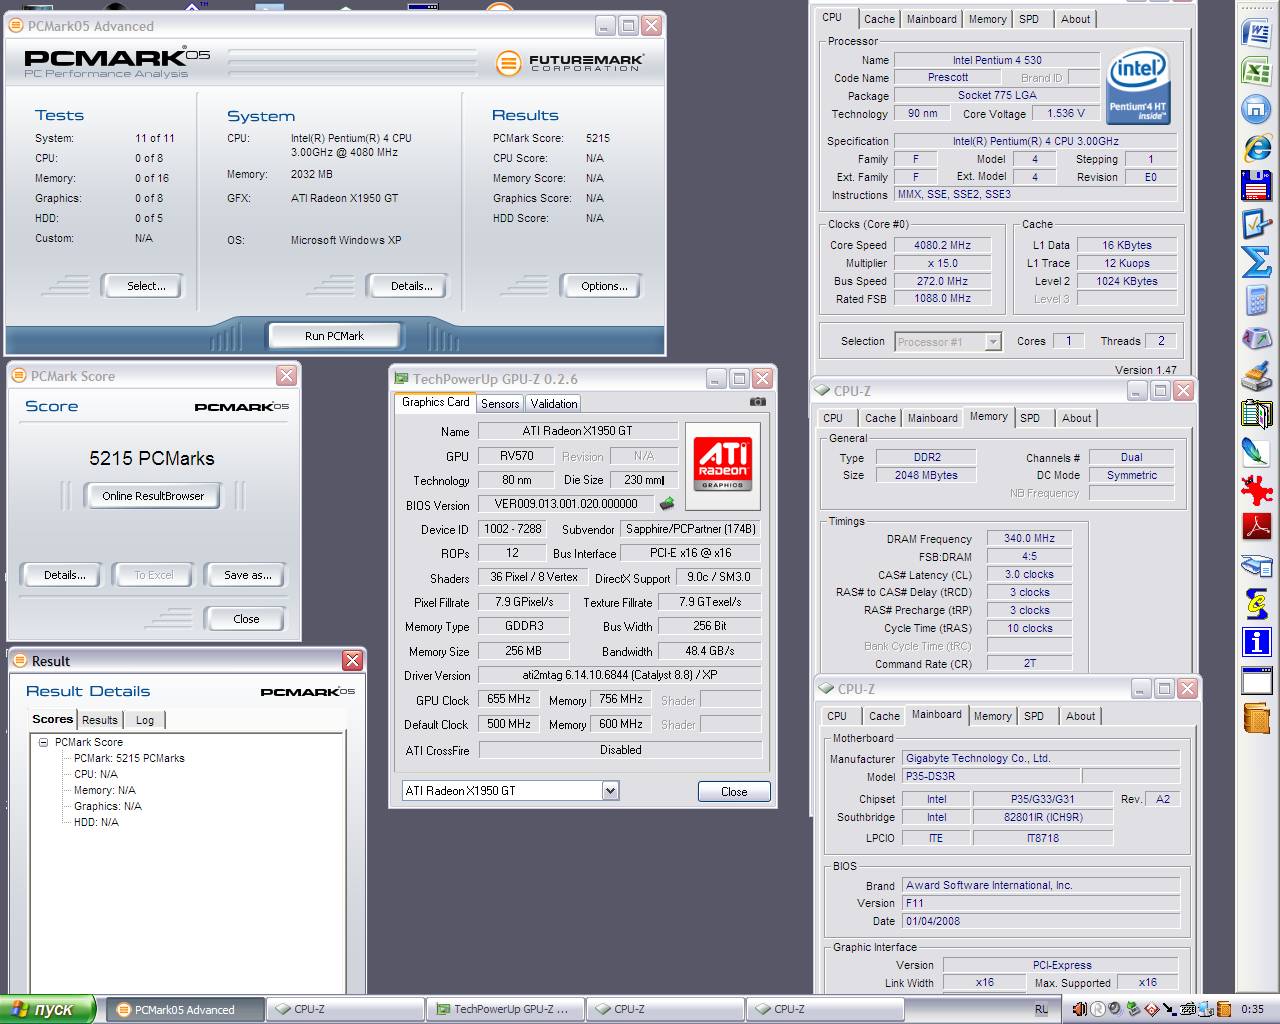Click the Start button (пуск)
The height and width of the screenshot is (1024, 1280).
click(x=48, y=1009)
